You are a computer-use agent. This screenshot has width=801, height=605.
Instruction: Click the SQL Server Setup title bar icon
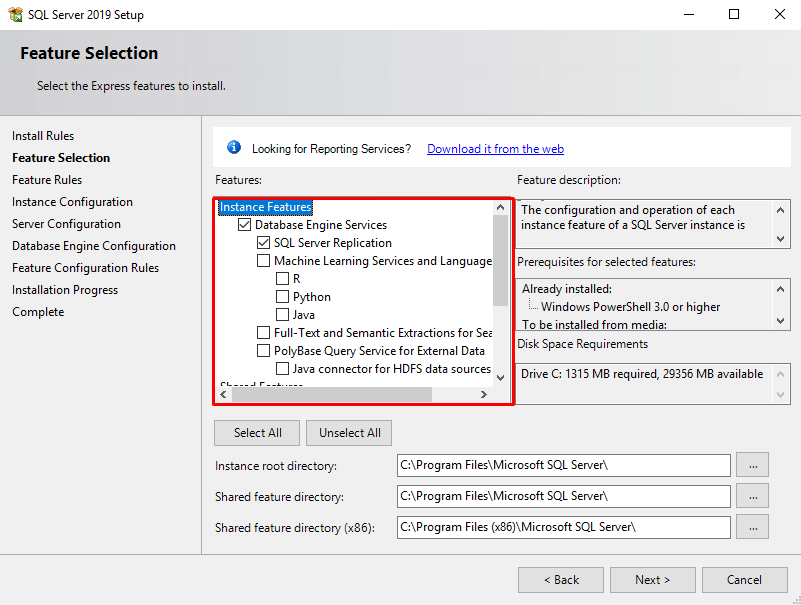point(15,14)
